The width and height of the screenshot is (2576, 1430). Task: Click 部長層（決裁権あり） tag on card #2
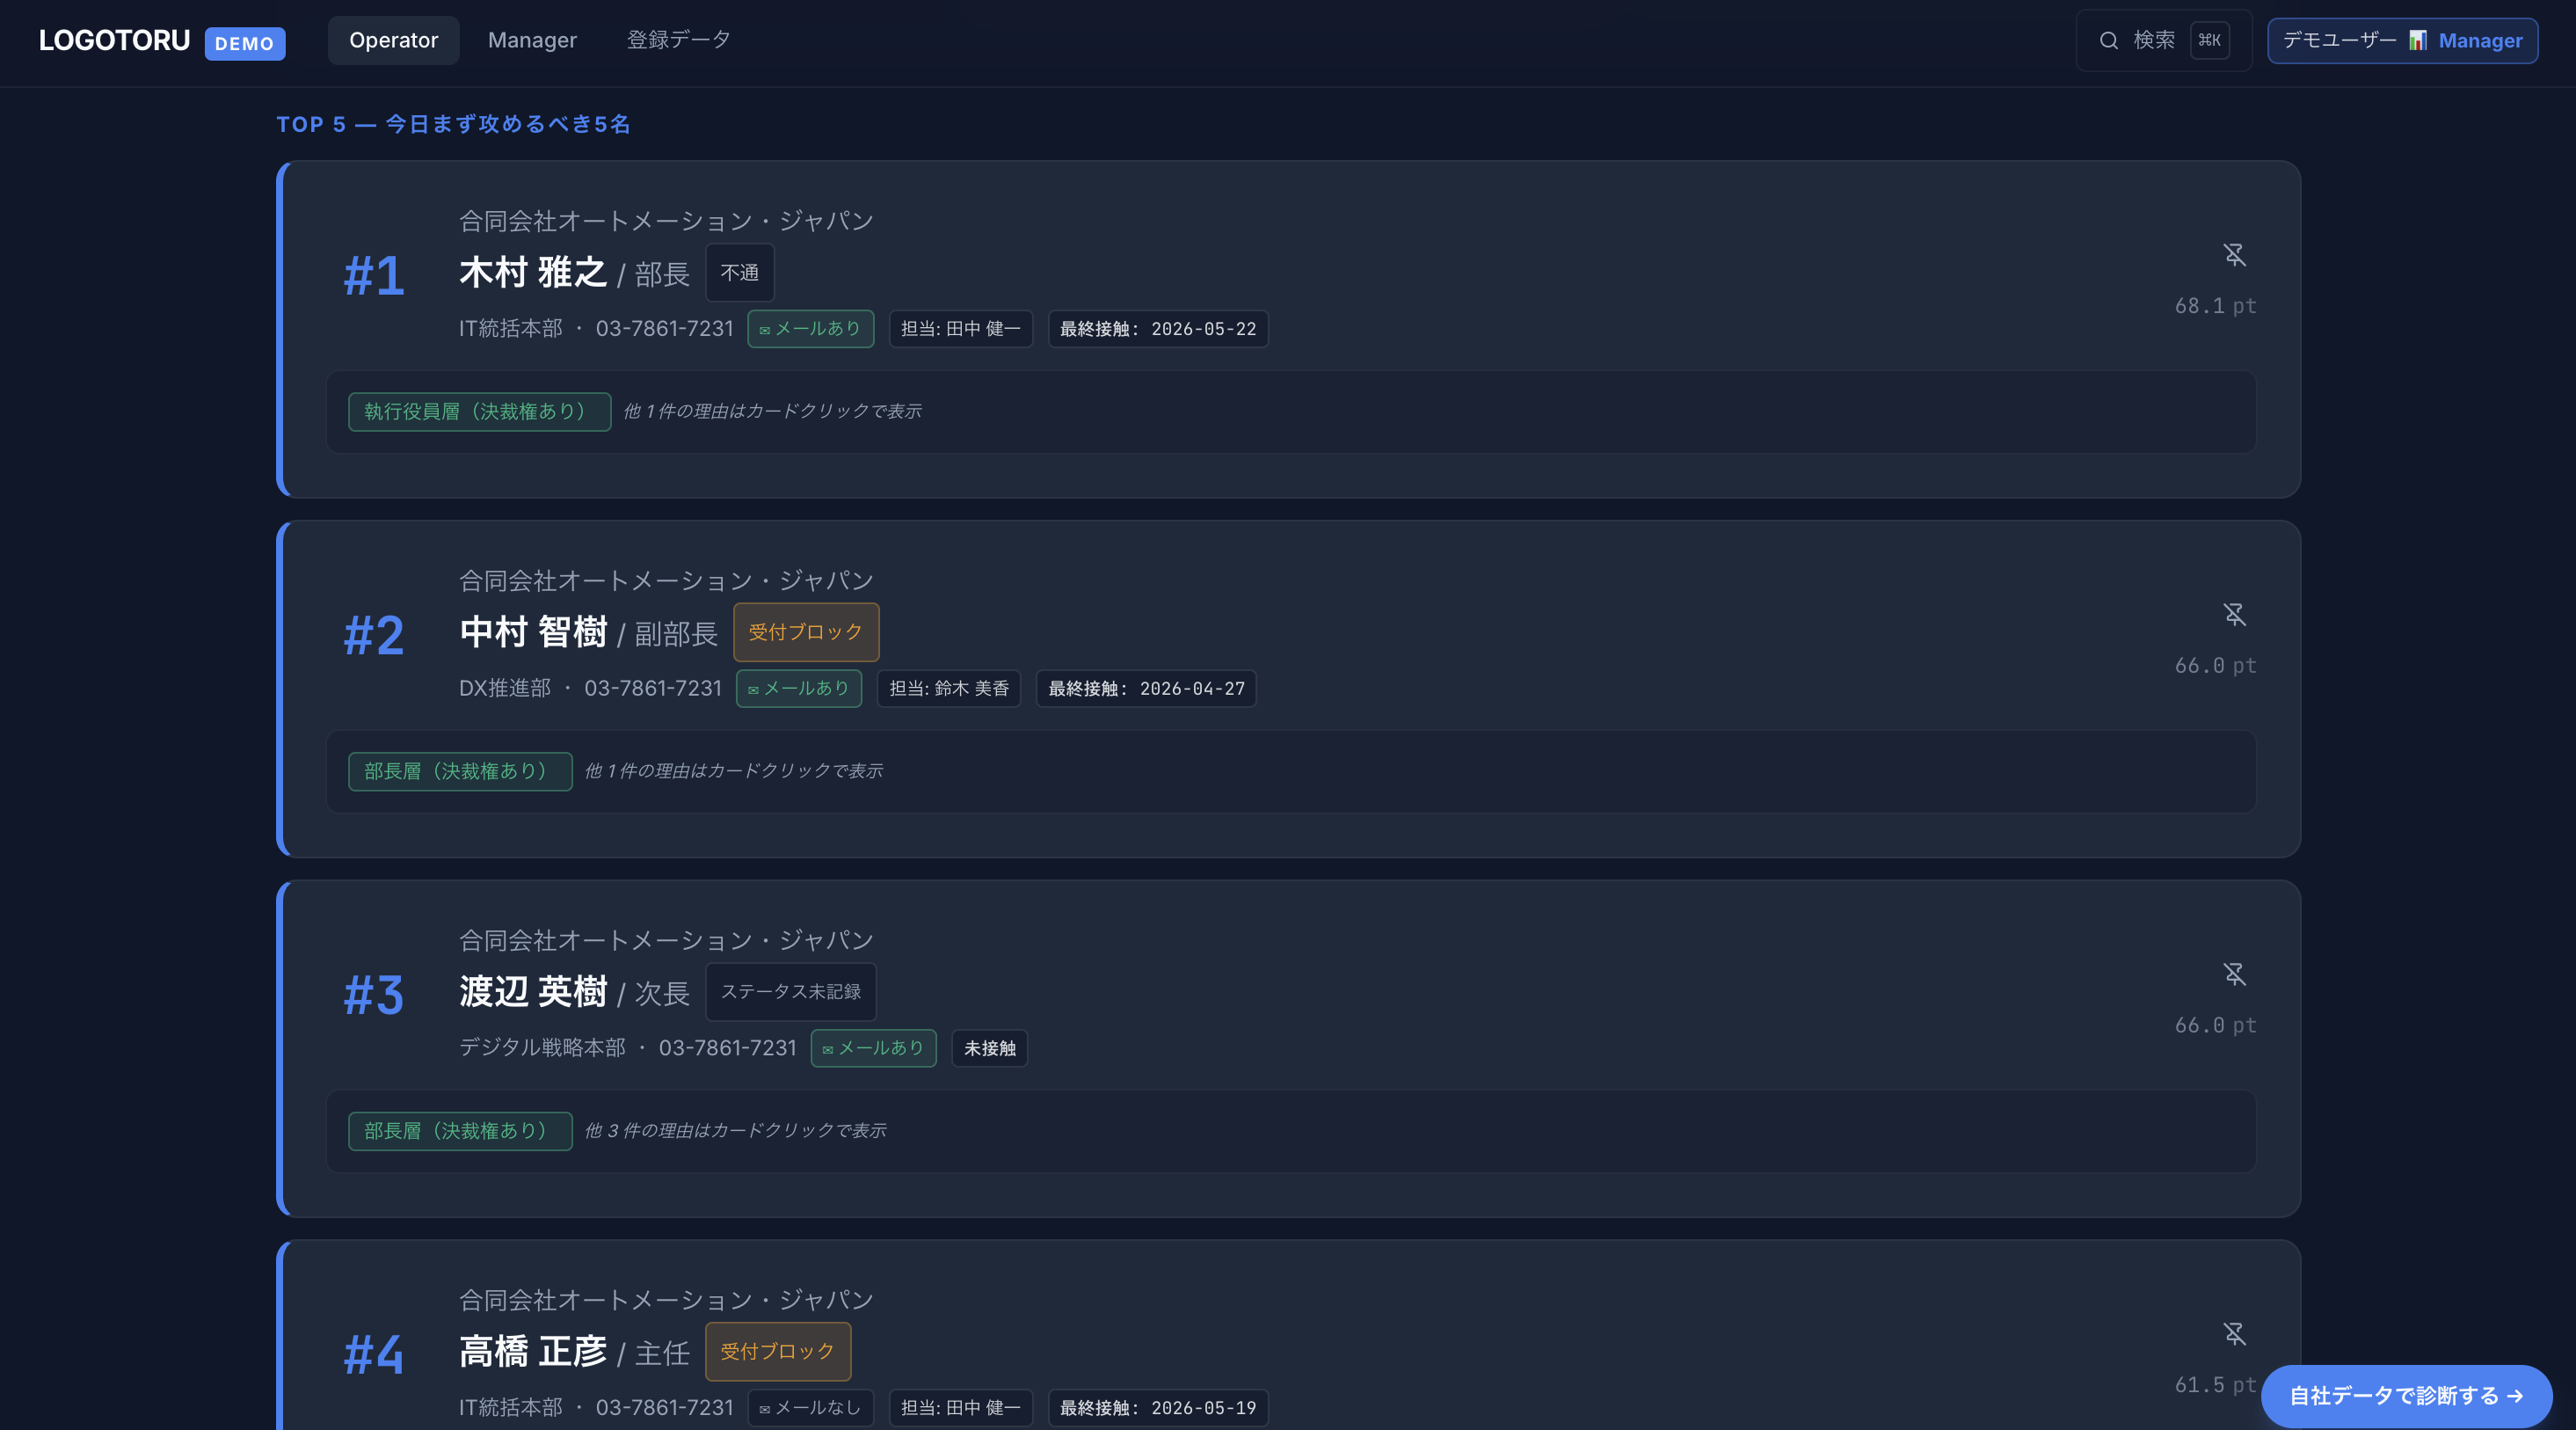pyautogui.click(x=460, y=771)
